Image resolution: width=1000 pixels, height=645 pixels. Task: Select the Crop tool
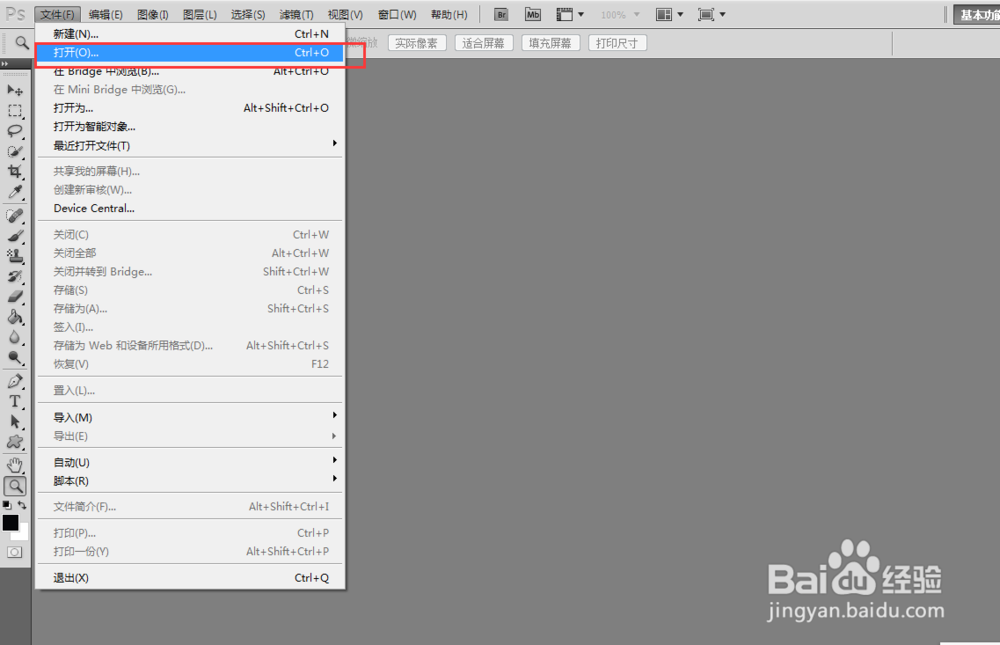coord(15,172)
